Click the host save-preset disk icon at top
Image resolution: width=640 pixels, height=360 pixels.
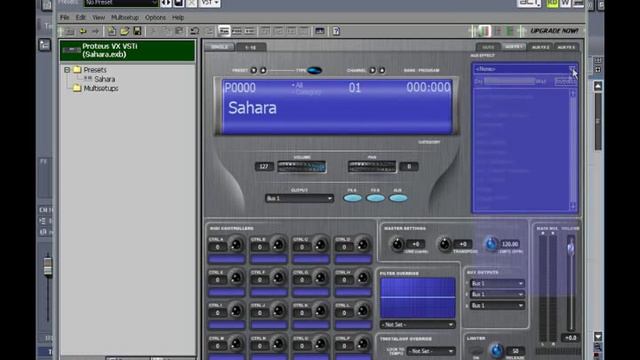179,3
